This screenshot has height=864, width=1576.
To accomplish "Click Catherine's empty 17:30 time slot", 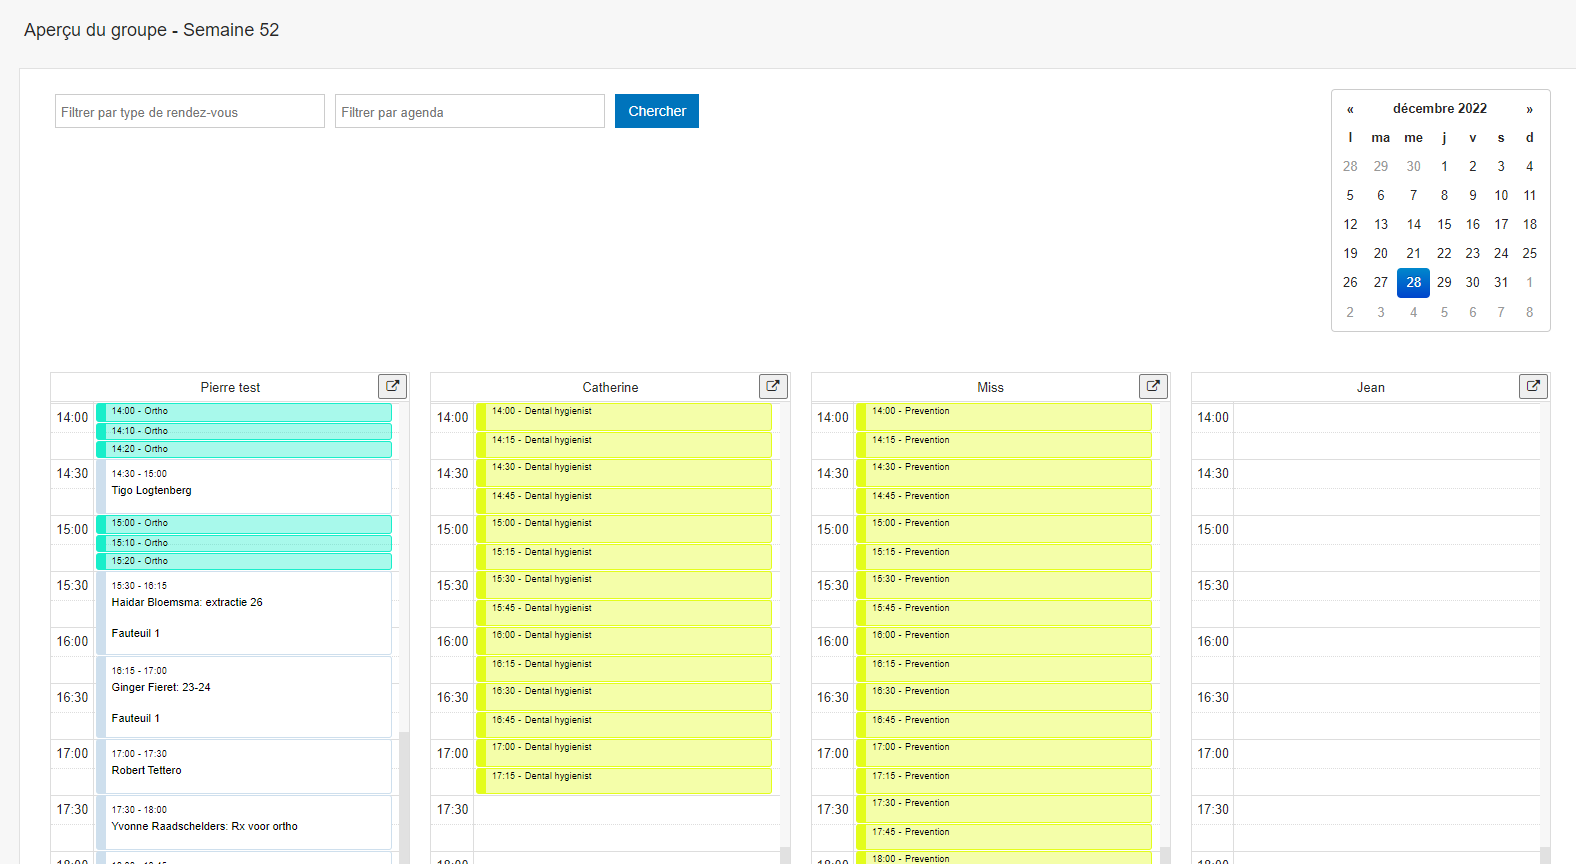I will coord(627,810).
